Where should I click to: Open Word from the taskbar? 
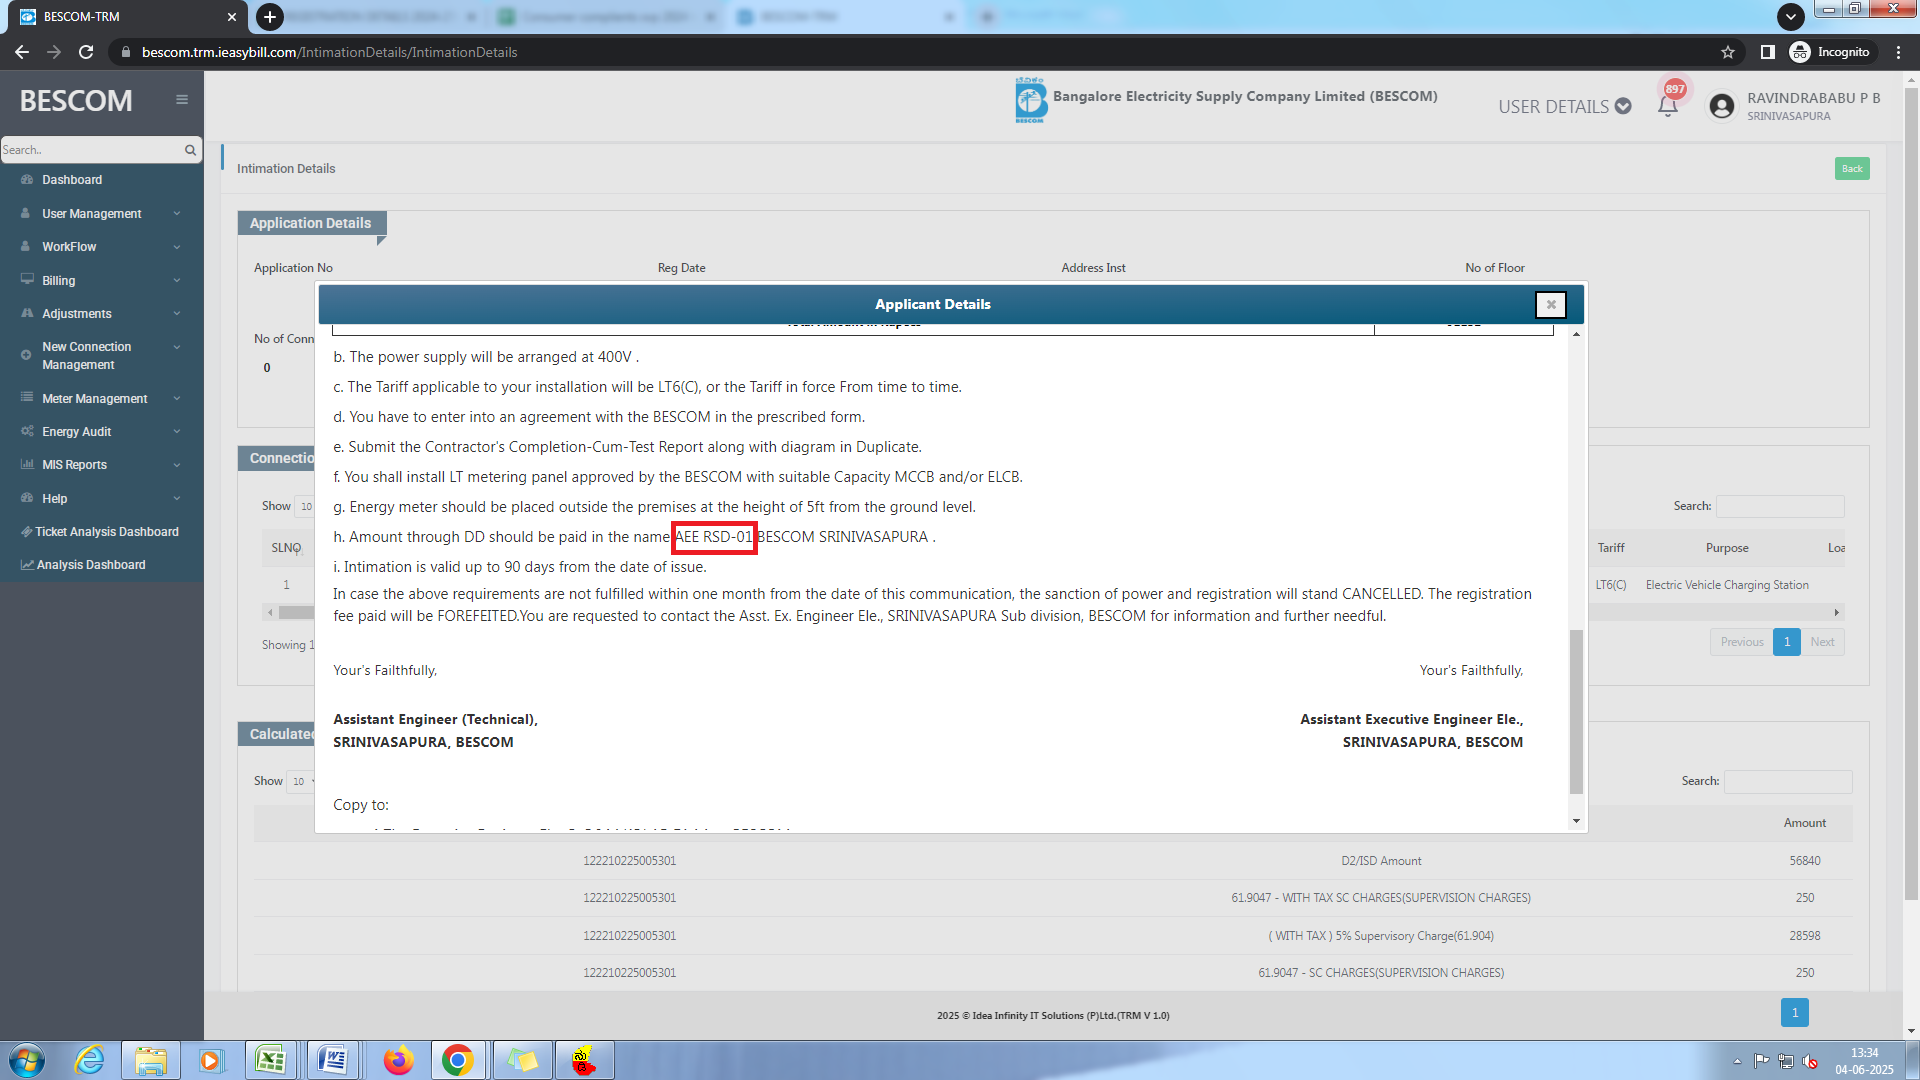[x=332, y=1060]
